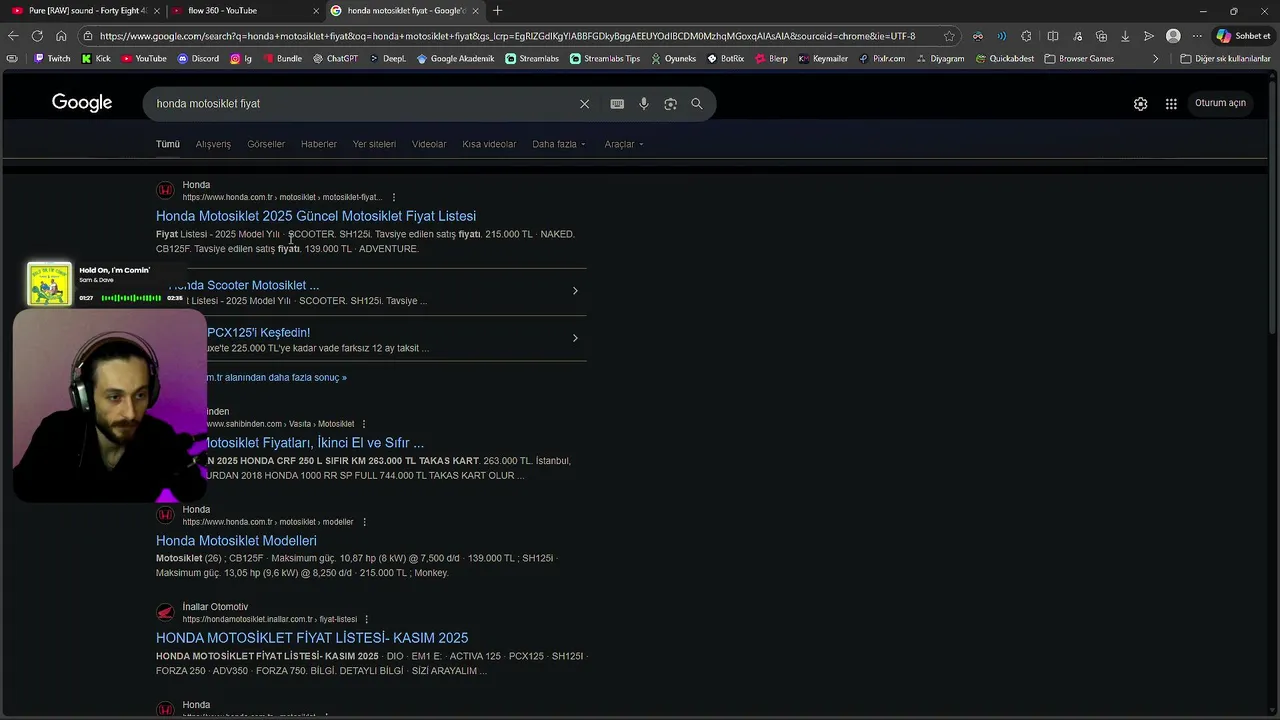Image resolution: width=1280 pixels, height=720 pixels.
Task: Expand the Daha fazla dropdown
Action: point(559,144)
